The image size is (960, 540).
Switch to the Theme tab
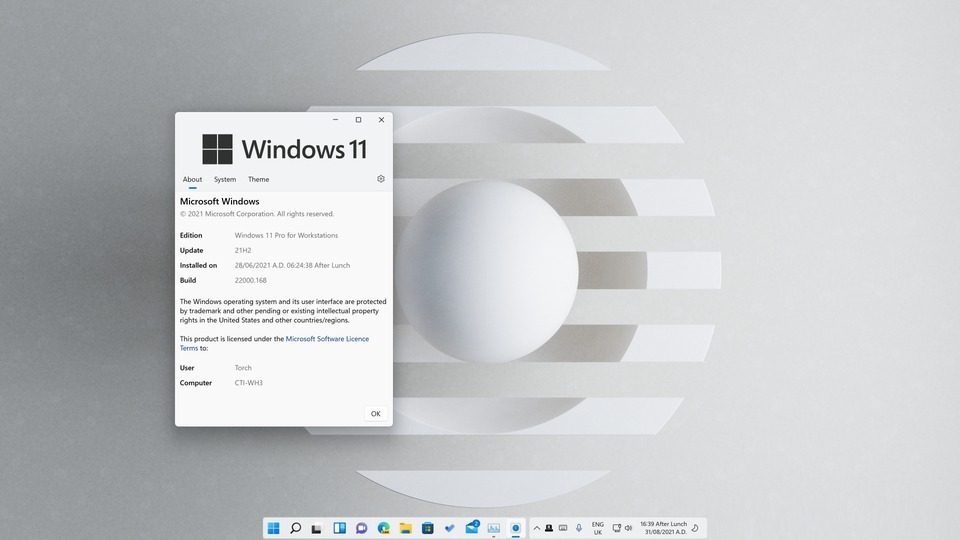(x=258, y=179)
